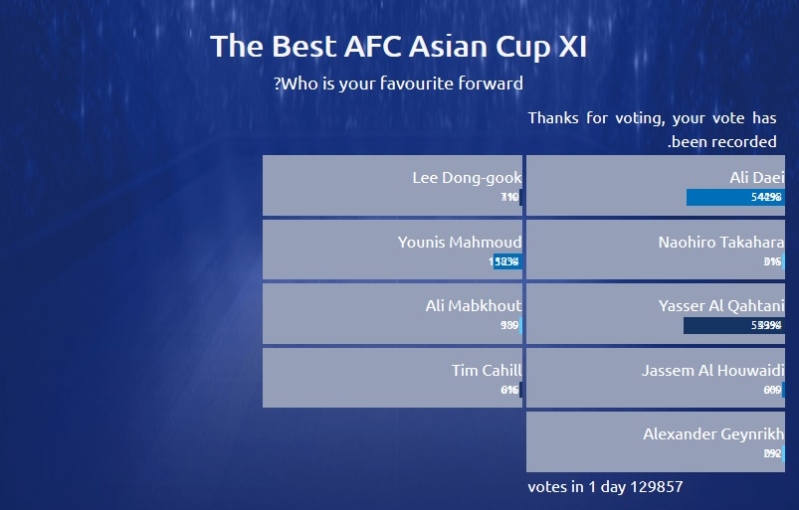
Task: Choose the Alexander Geynrikh card
Action: (x=655, y=442)
